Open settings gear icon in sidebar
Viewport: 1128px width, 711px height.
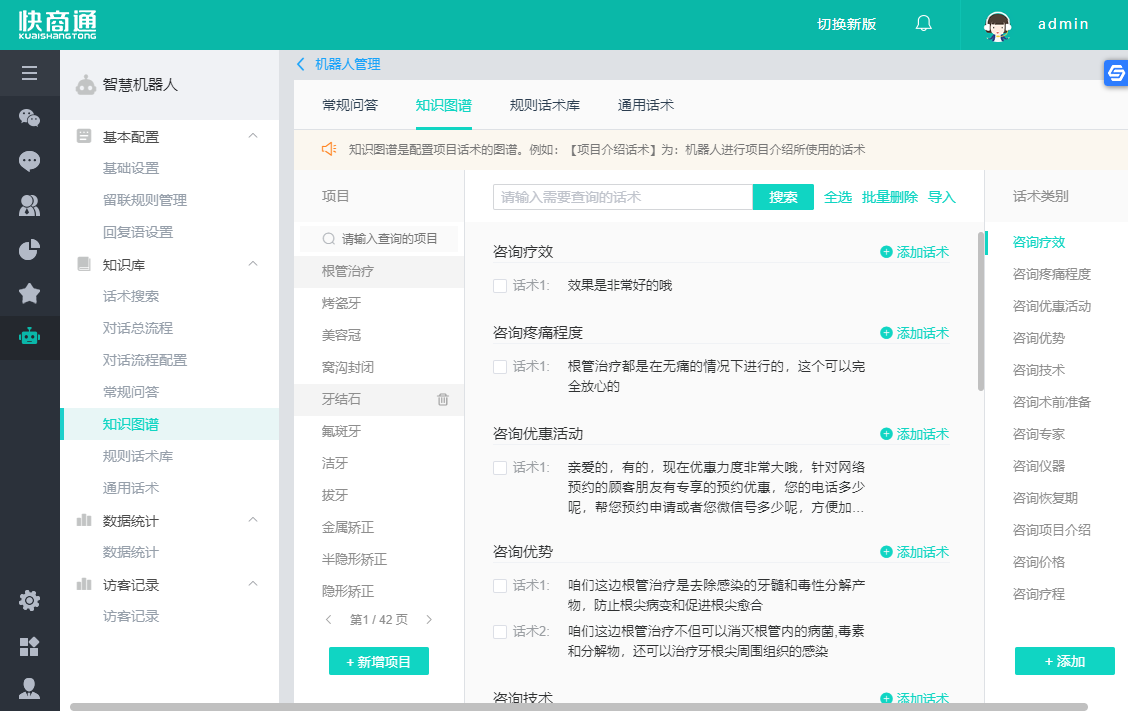[x=29, y=600]
